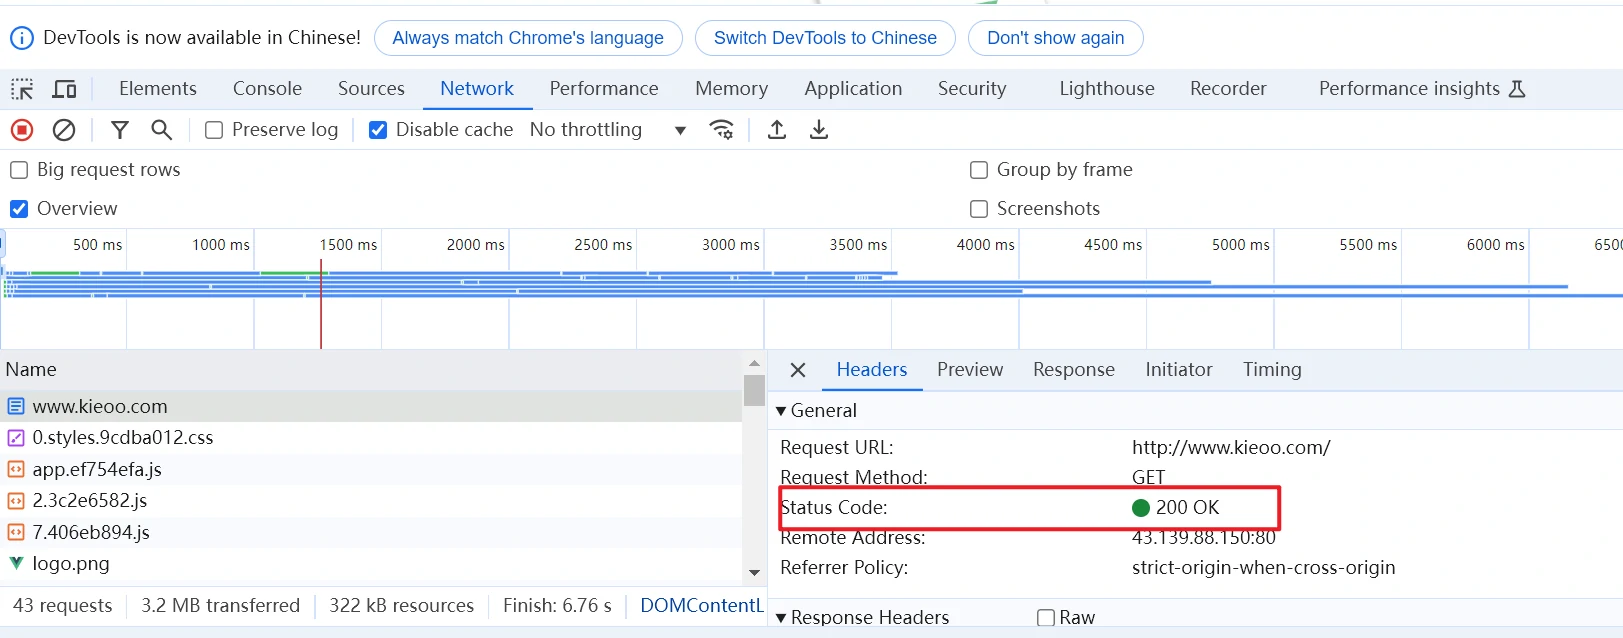Uncheck the Disable cache checkbox
This screenshot has height=638, width=1623.
pyautogui.click(x=378, y=130)
